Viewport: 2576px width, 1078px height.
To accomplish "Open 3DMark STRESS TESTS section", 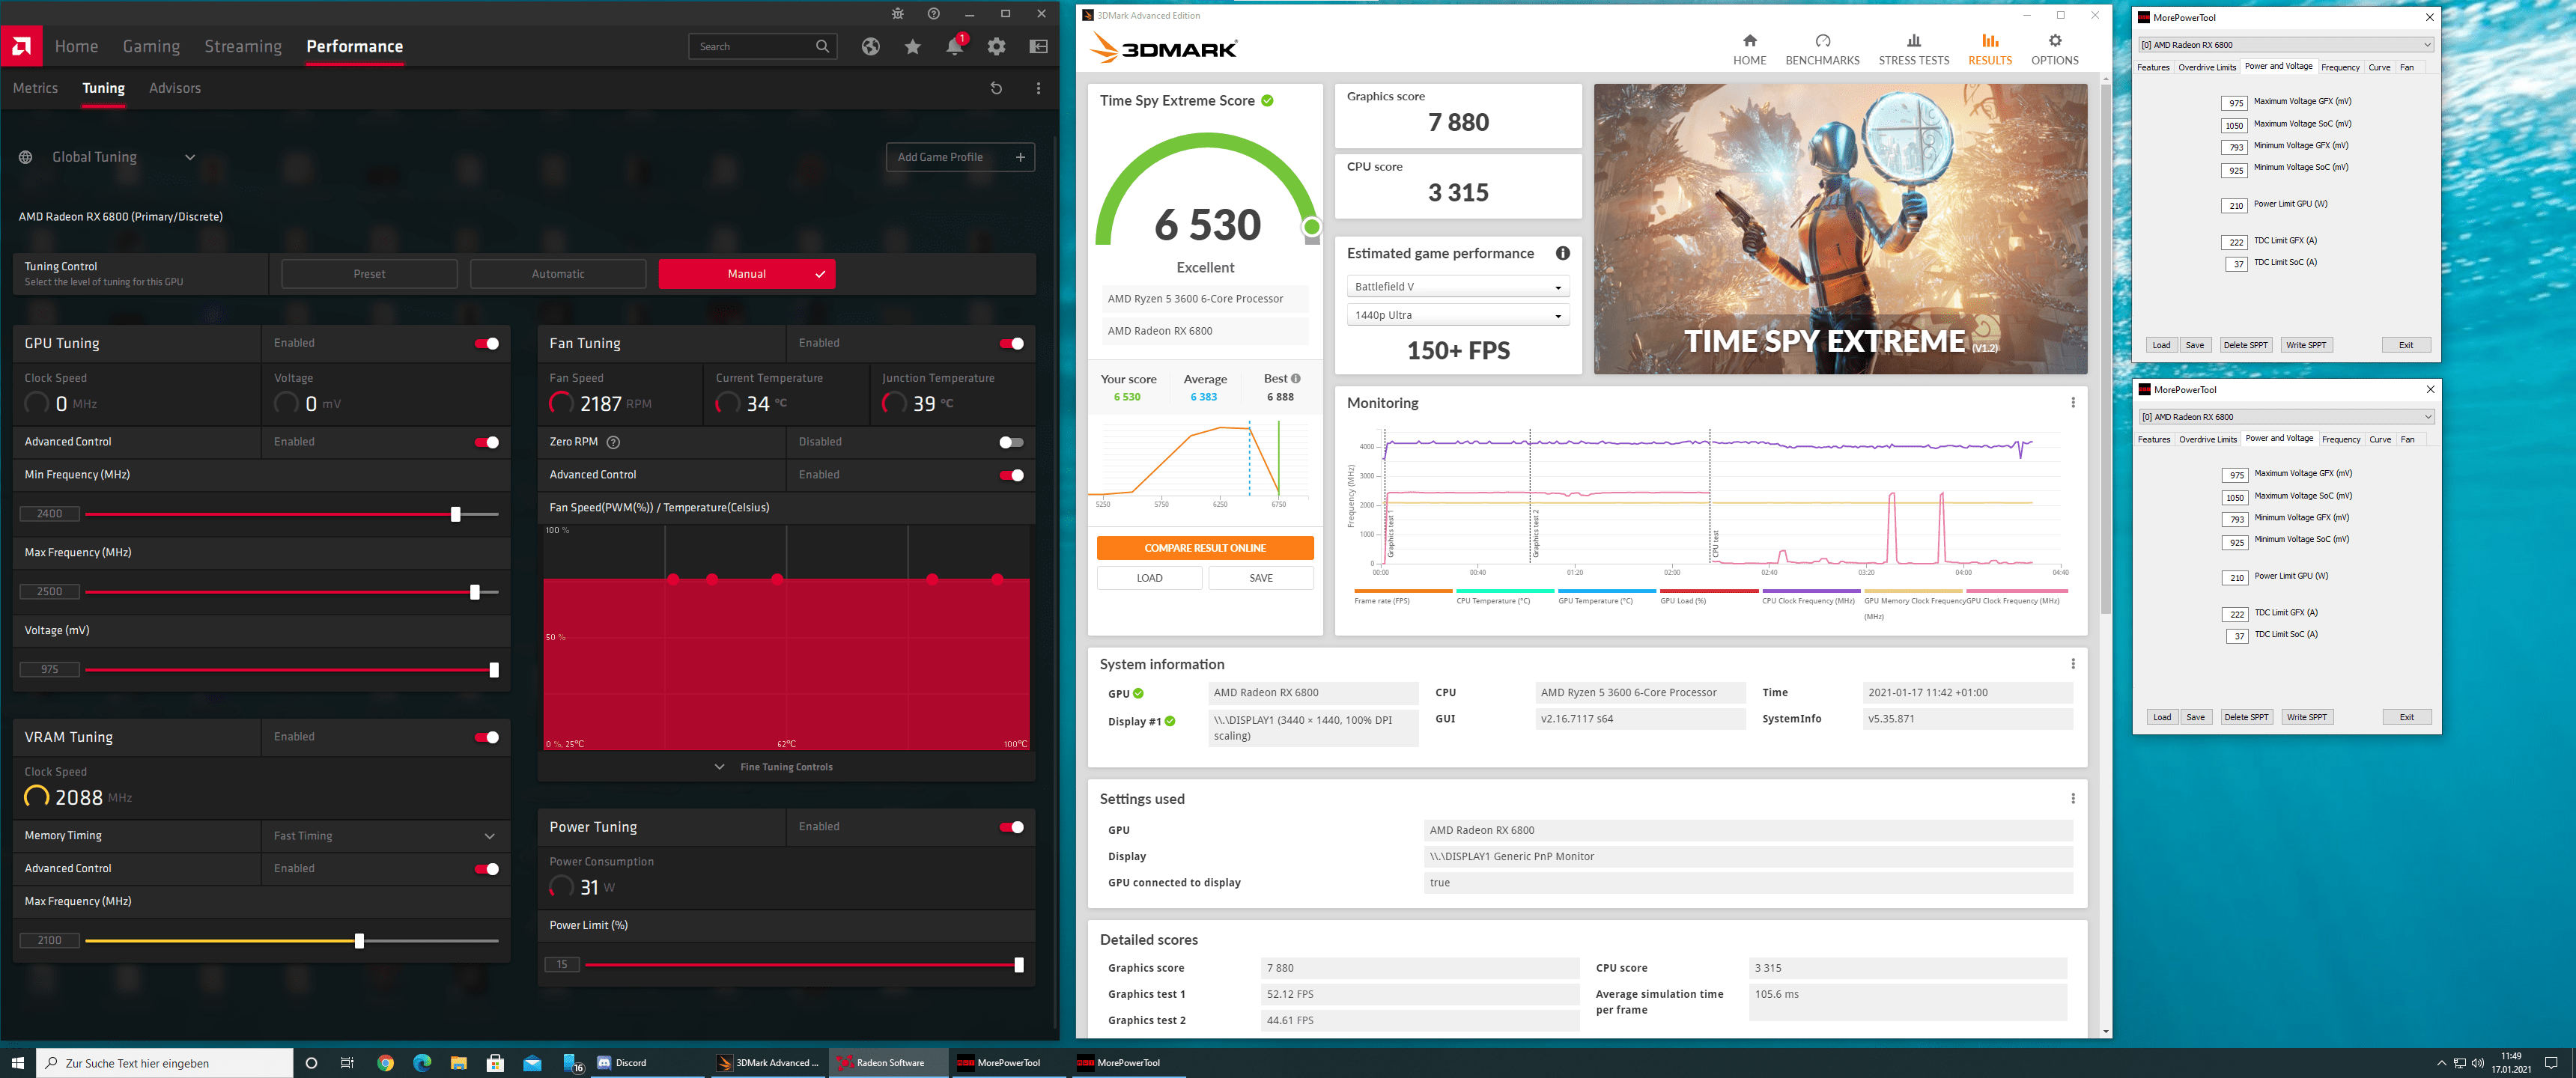I will [x=1913, y=49].
